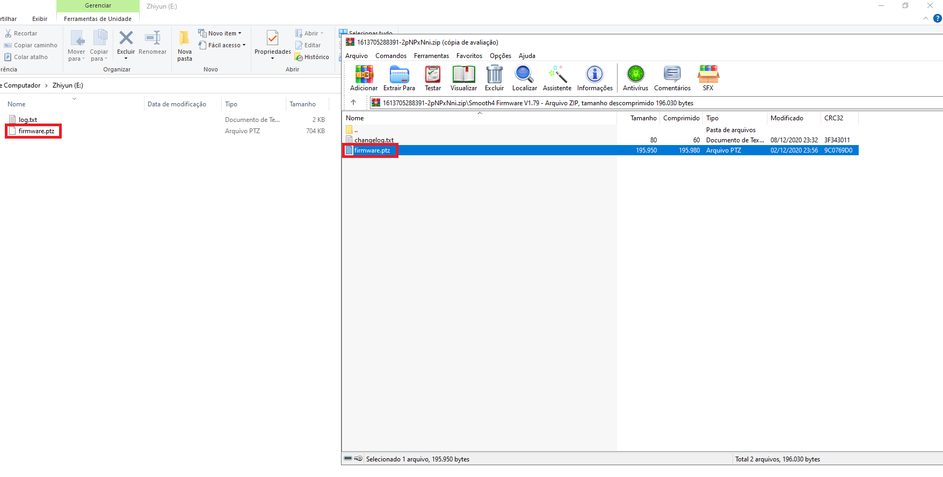
Task: Click Copiar para in Explorer ribbon
Action: click(x=99, y=45)
